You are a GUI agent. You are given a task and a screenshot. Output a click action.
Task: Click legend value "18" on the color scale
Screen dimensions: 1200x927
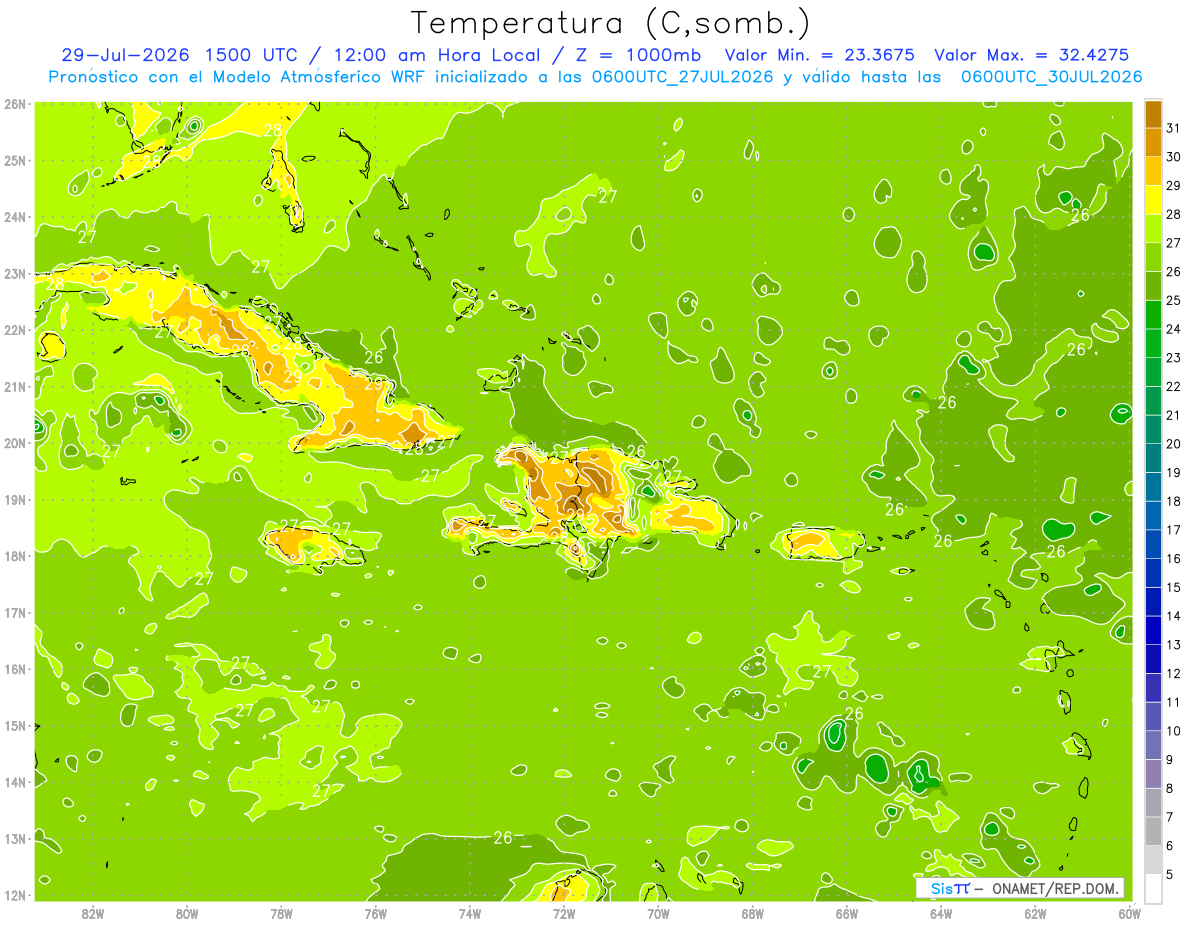point(1174,501)
